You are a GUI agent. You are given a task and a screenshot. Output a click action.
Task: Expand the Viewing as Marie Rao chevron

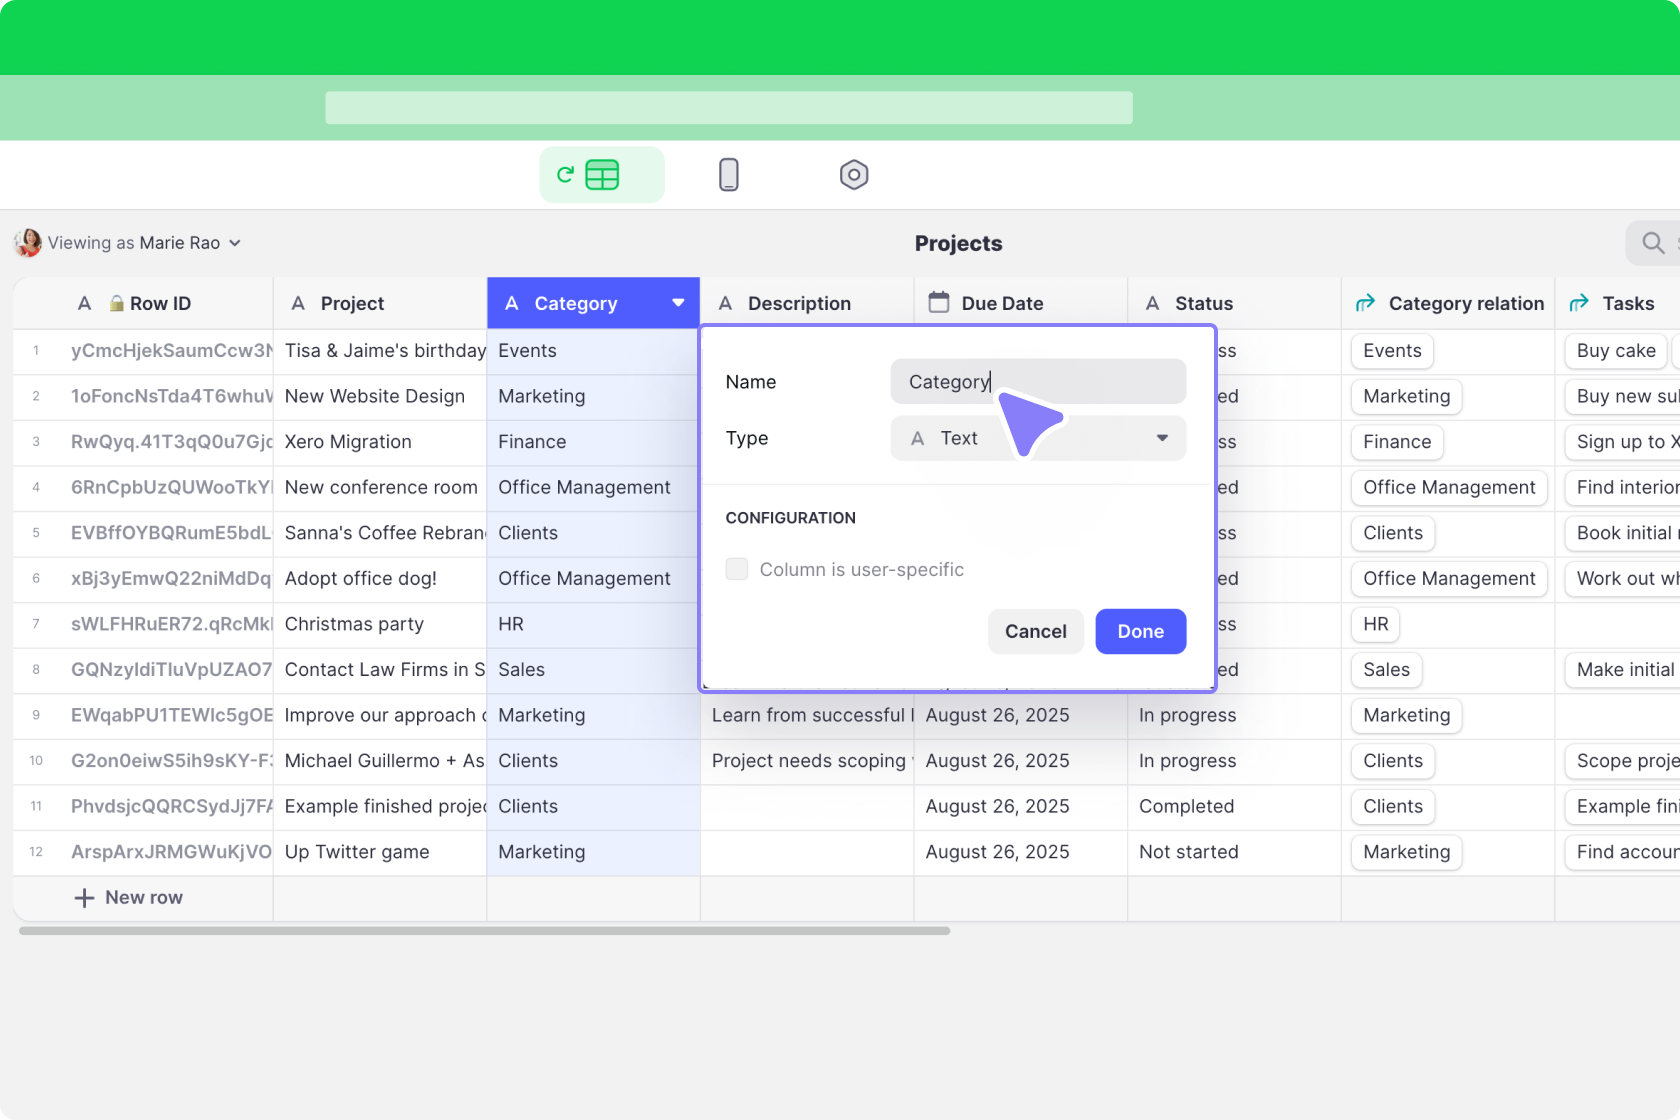[235, 243]
